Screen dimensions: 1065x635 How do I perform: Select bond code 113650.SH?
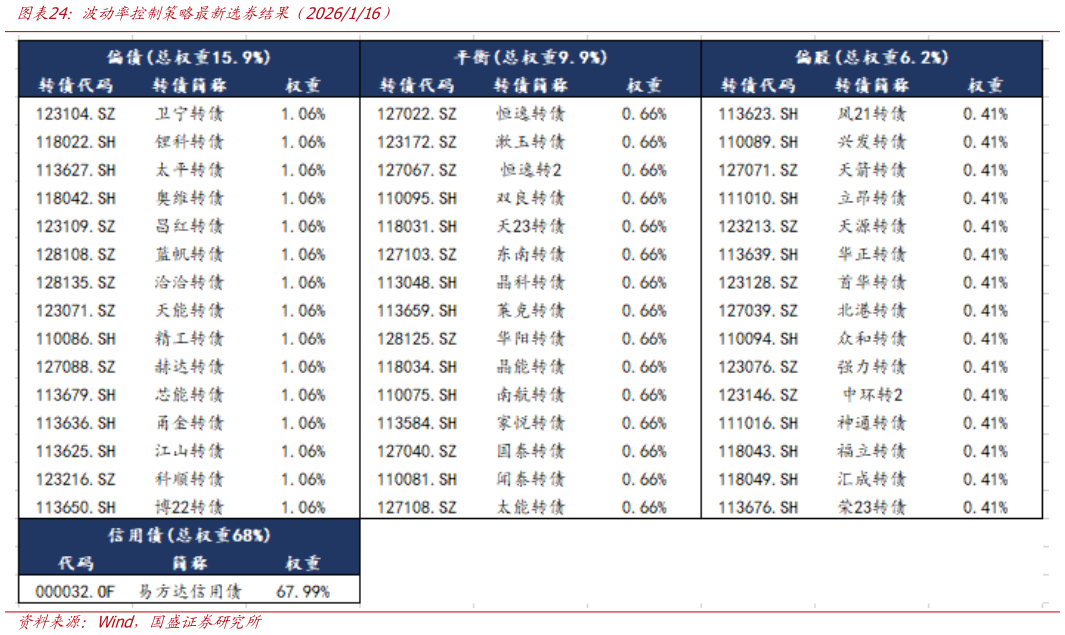click(x=76, y=508)
